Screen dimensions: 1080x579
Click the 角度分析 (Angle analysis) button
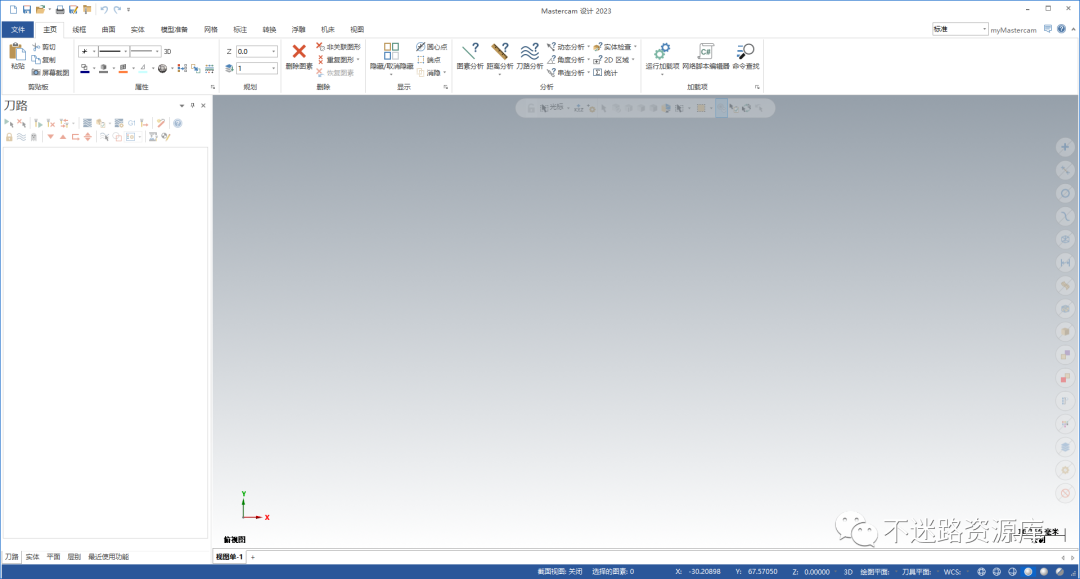[x=566, y=60]
